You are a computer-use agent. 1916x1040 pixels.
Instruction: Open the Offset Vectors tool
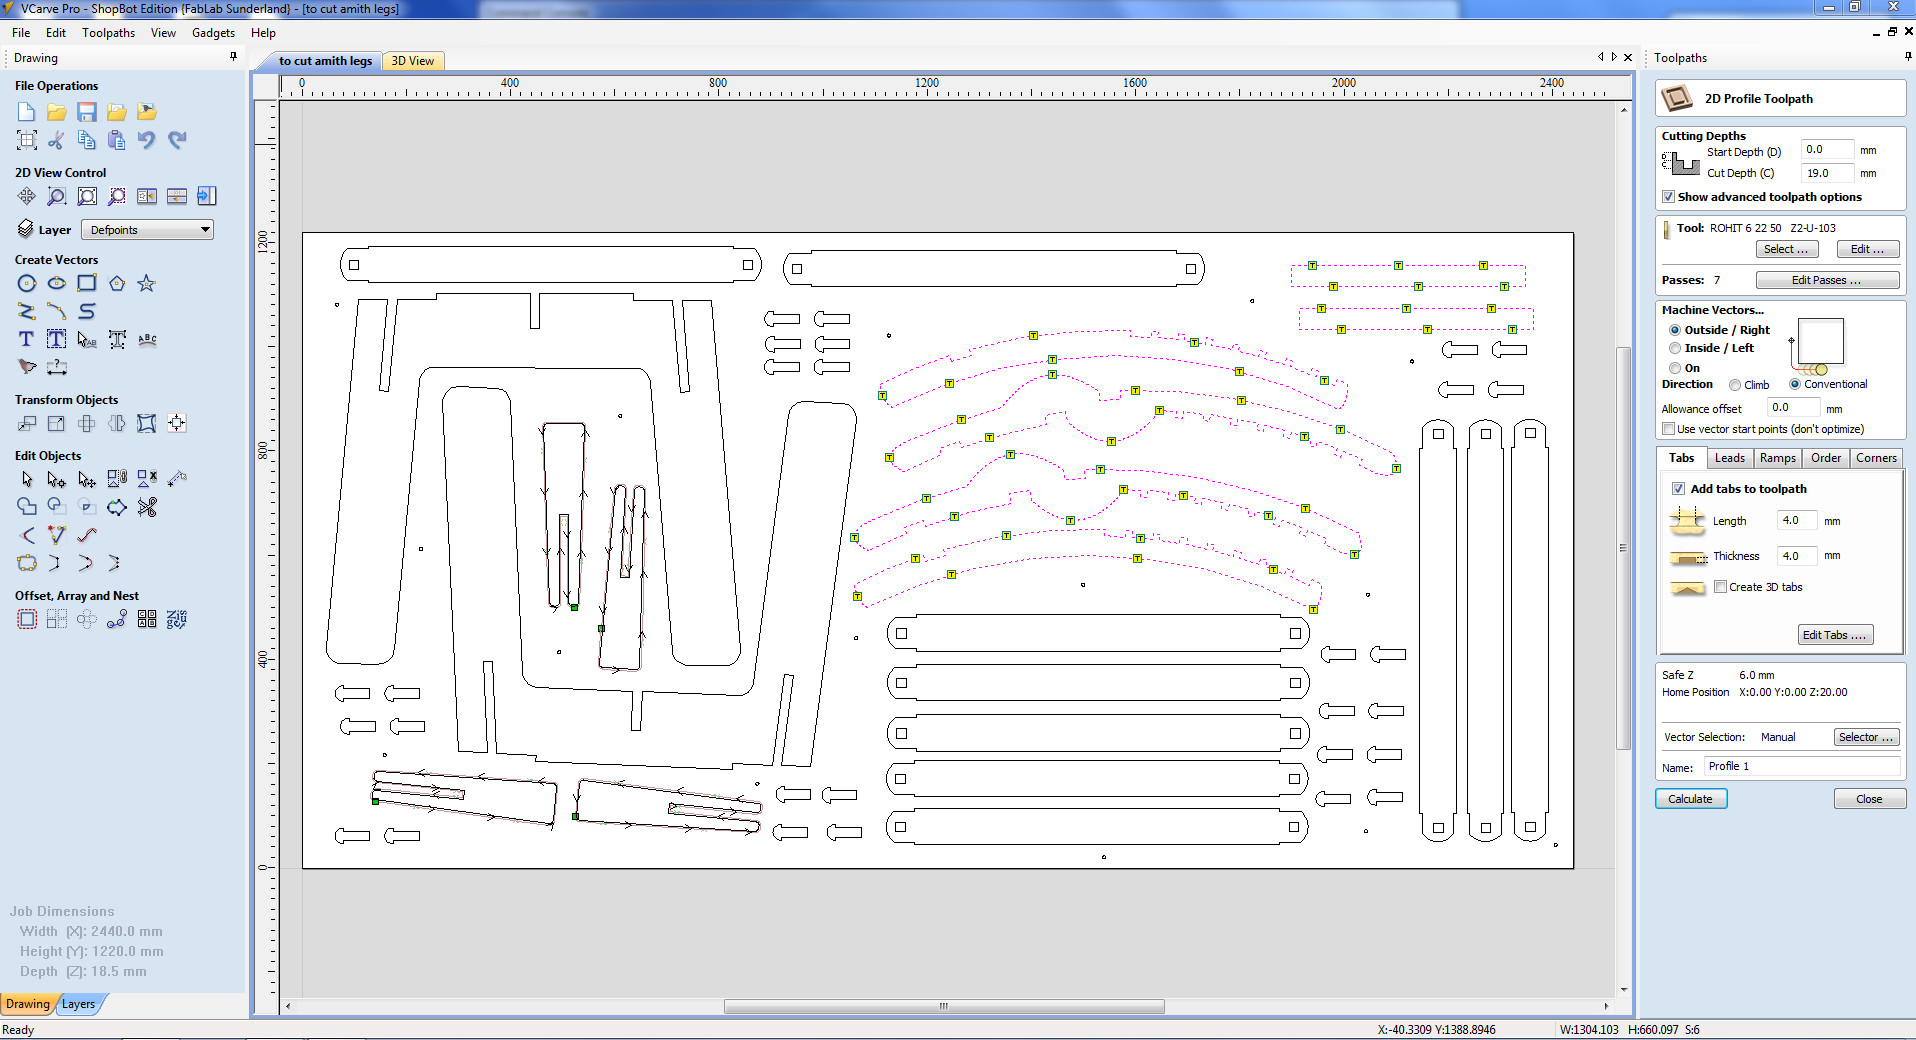(x=27, y=619)
